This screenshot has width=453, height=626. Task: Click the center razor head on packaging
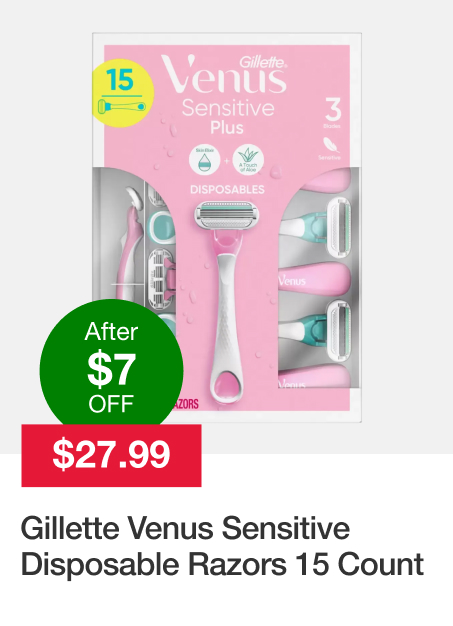226,216
